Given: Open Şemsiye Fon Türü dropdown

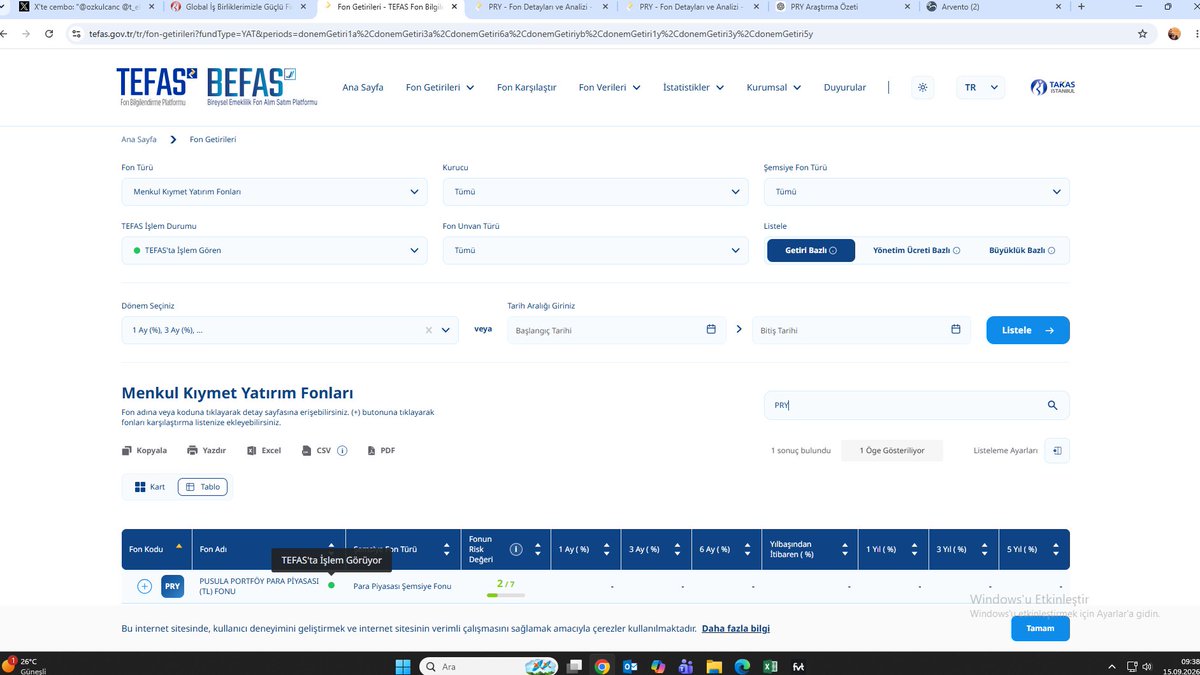Looking at the screenshot, I should (916, 191).
